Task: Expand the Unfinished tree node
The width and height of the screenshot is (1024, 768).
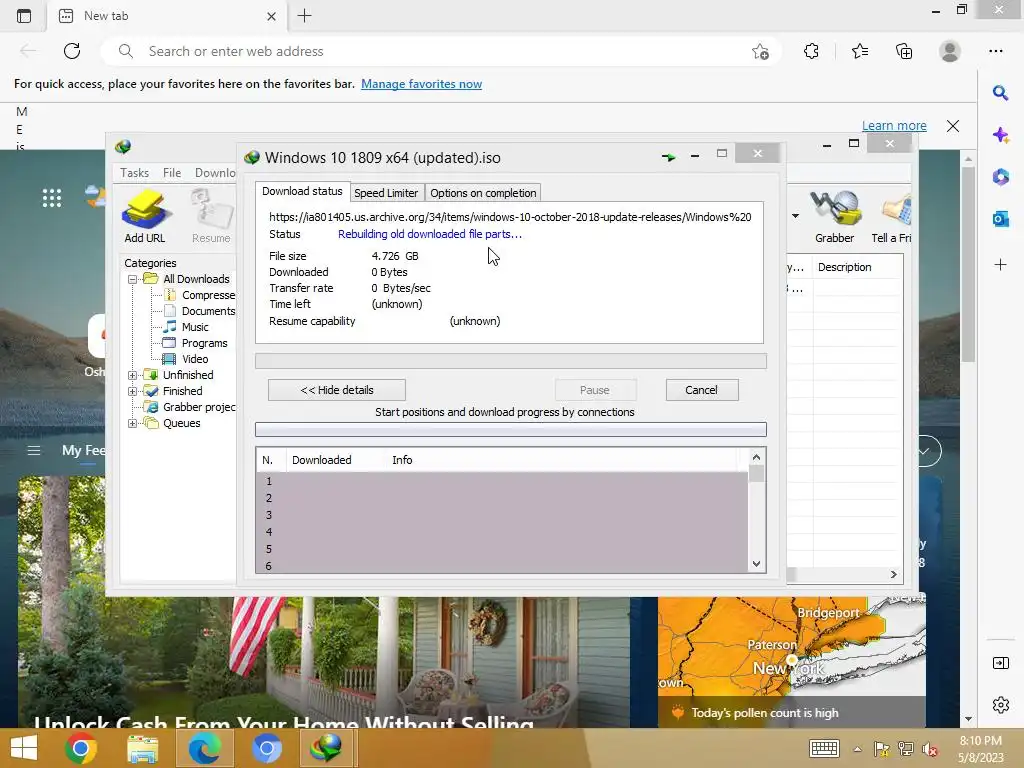Action: point(133,376)
